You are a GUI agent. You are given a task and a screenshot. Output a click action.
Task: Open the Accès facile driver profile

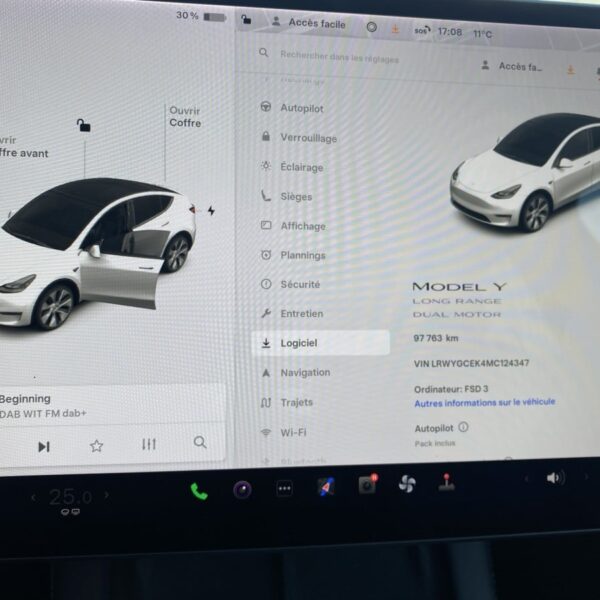click(308, 23)
